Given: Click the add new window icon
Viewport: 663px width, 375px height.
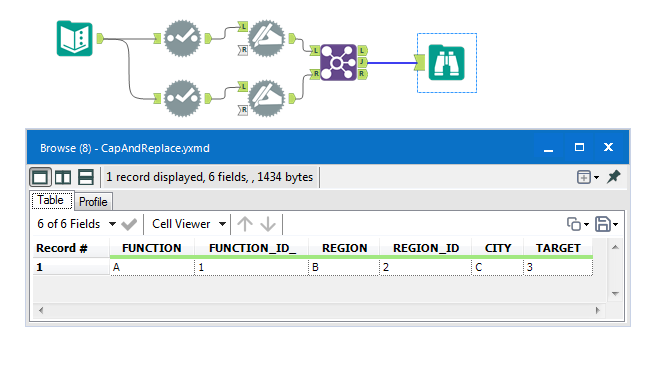Looking at the screenshot, I should coord(584,177).
